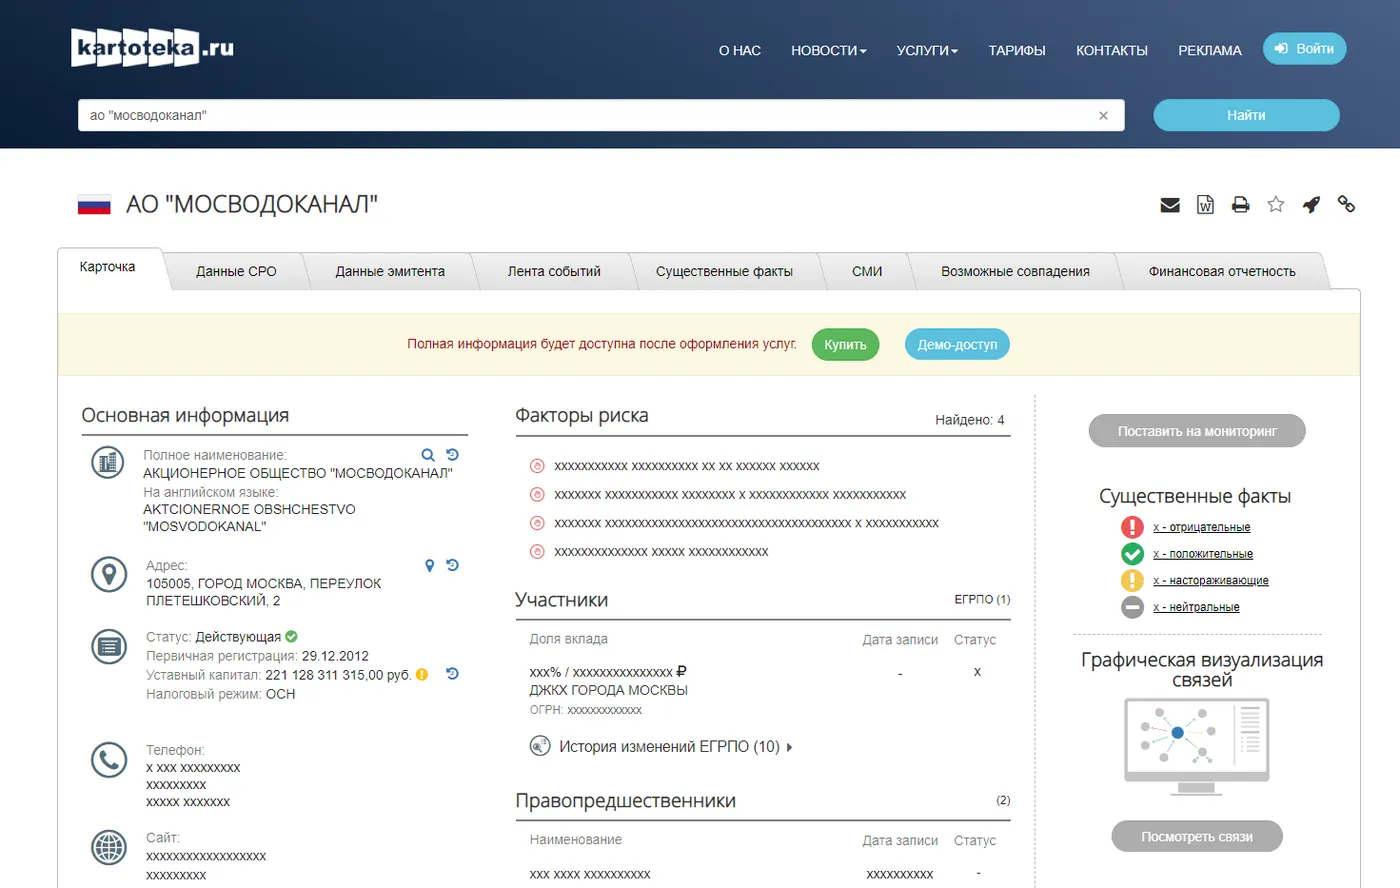Image resolution: width=1400 pixels, height=888 pixels.
Task: Add company to favorites star icon
Action: point(1276,205)
